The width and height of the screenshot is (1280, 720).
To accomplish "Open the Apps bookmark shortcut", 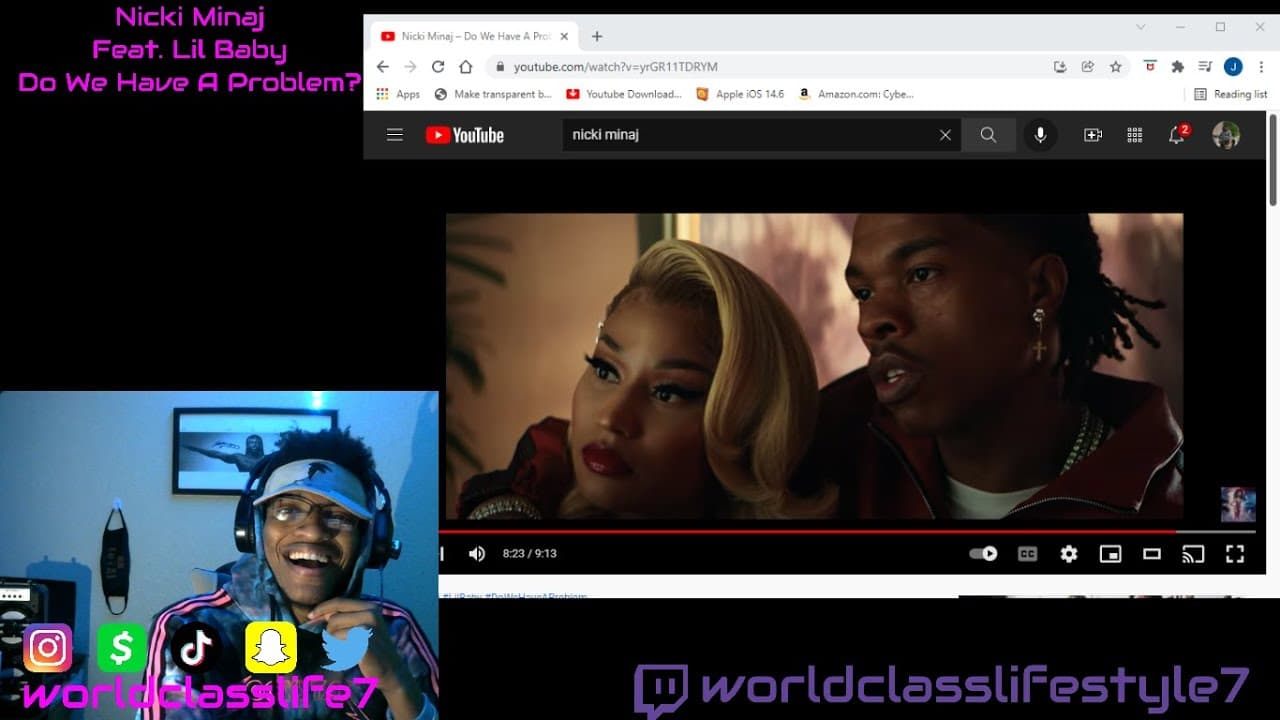I will coord(398,94).
